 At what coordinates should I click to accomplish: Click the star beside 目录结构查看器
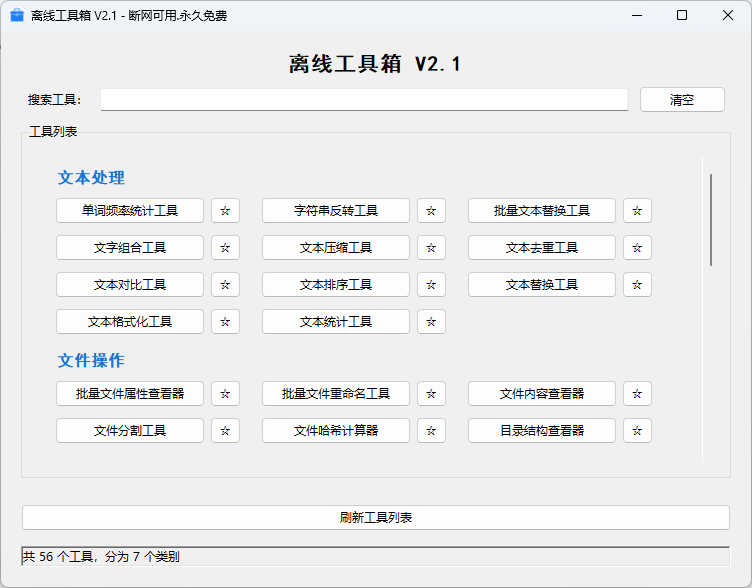[x=637, y=430]
